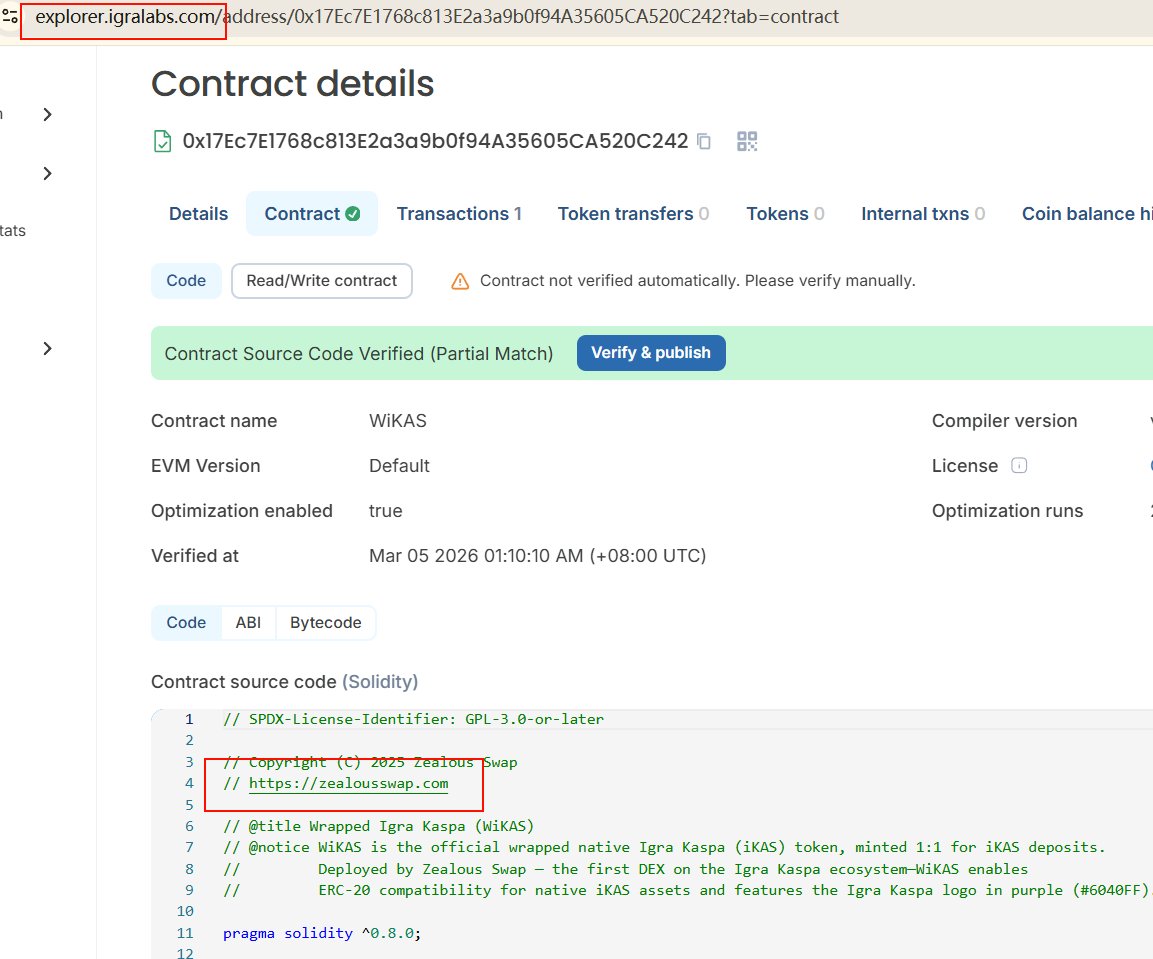Open the zealousswap.com link in the source code

(349, 783)
